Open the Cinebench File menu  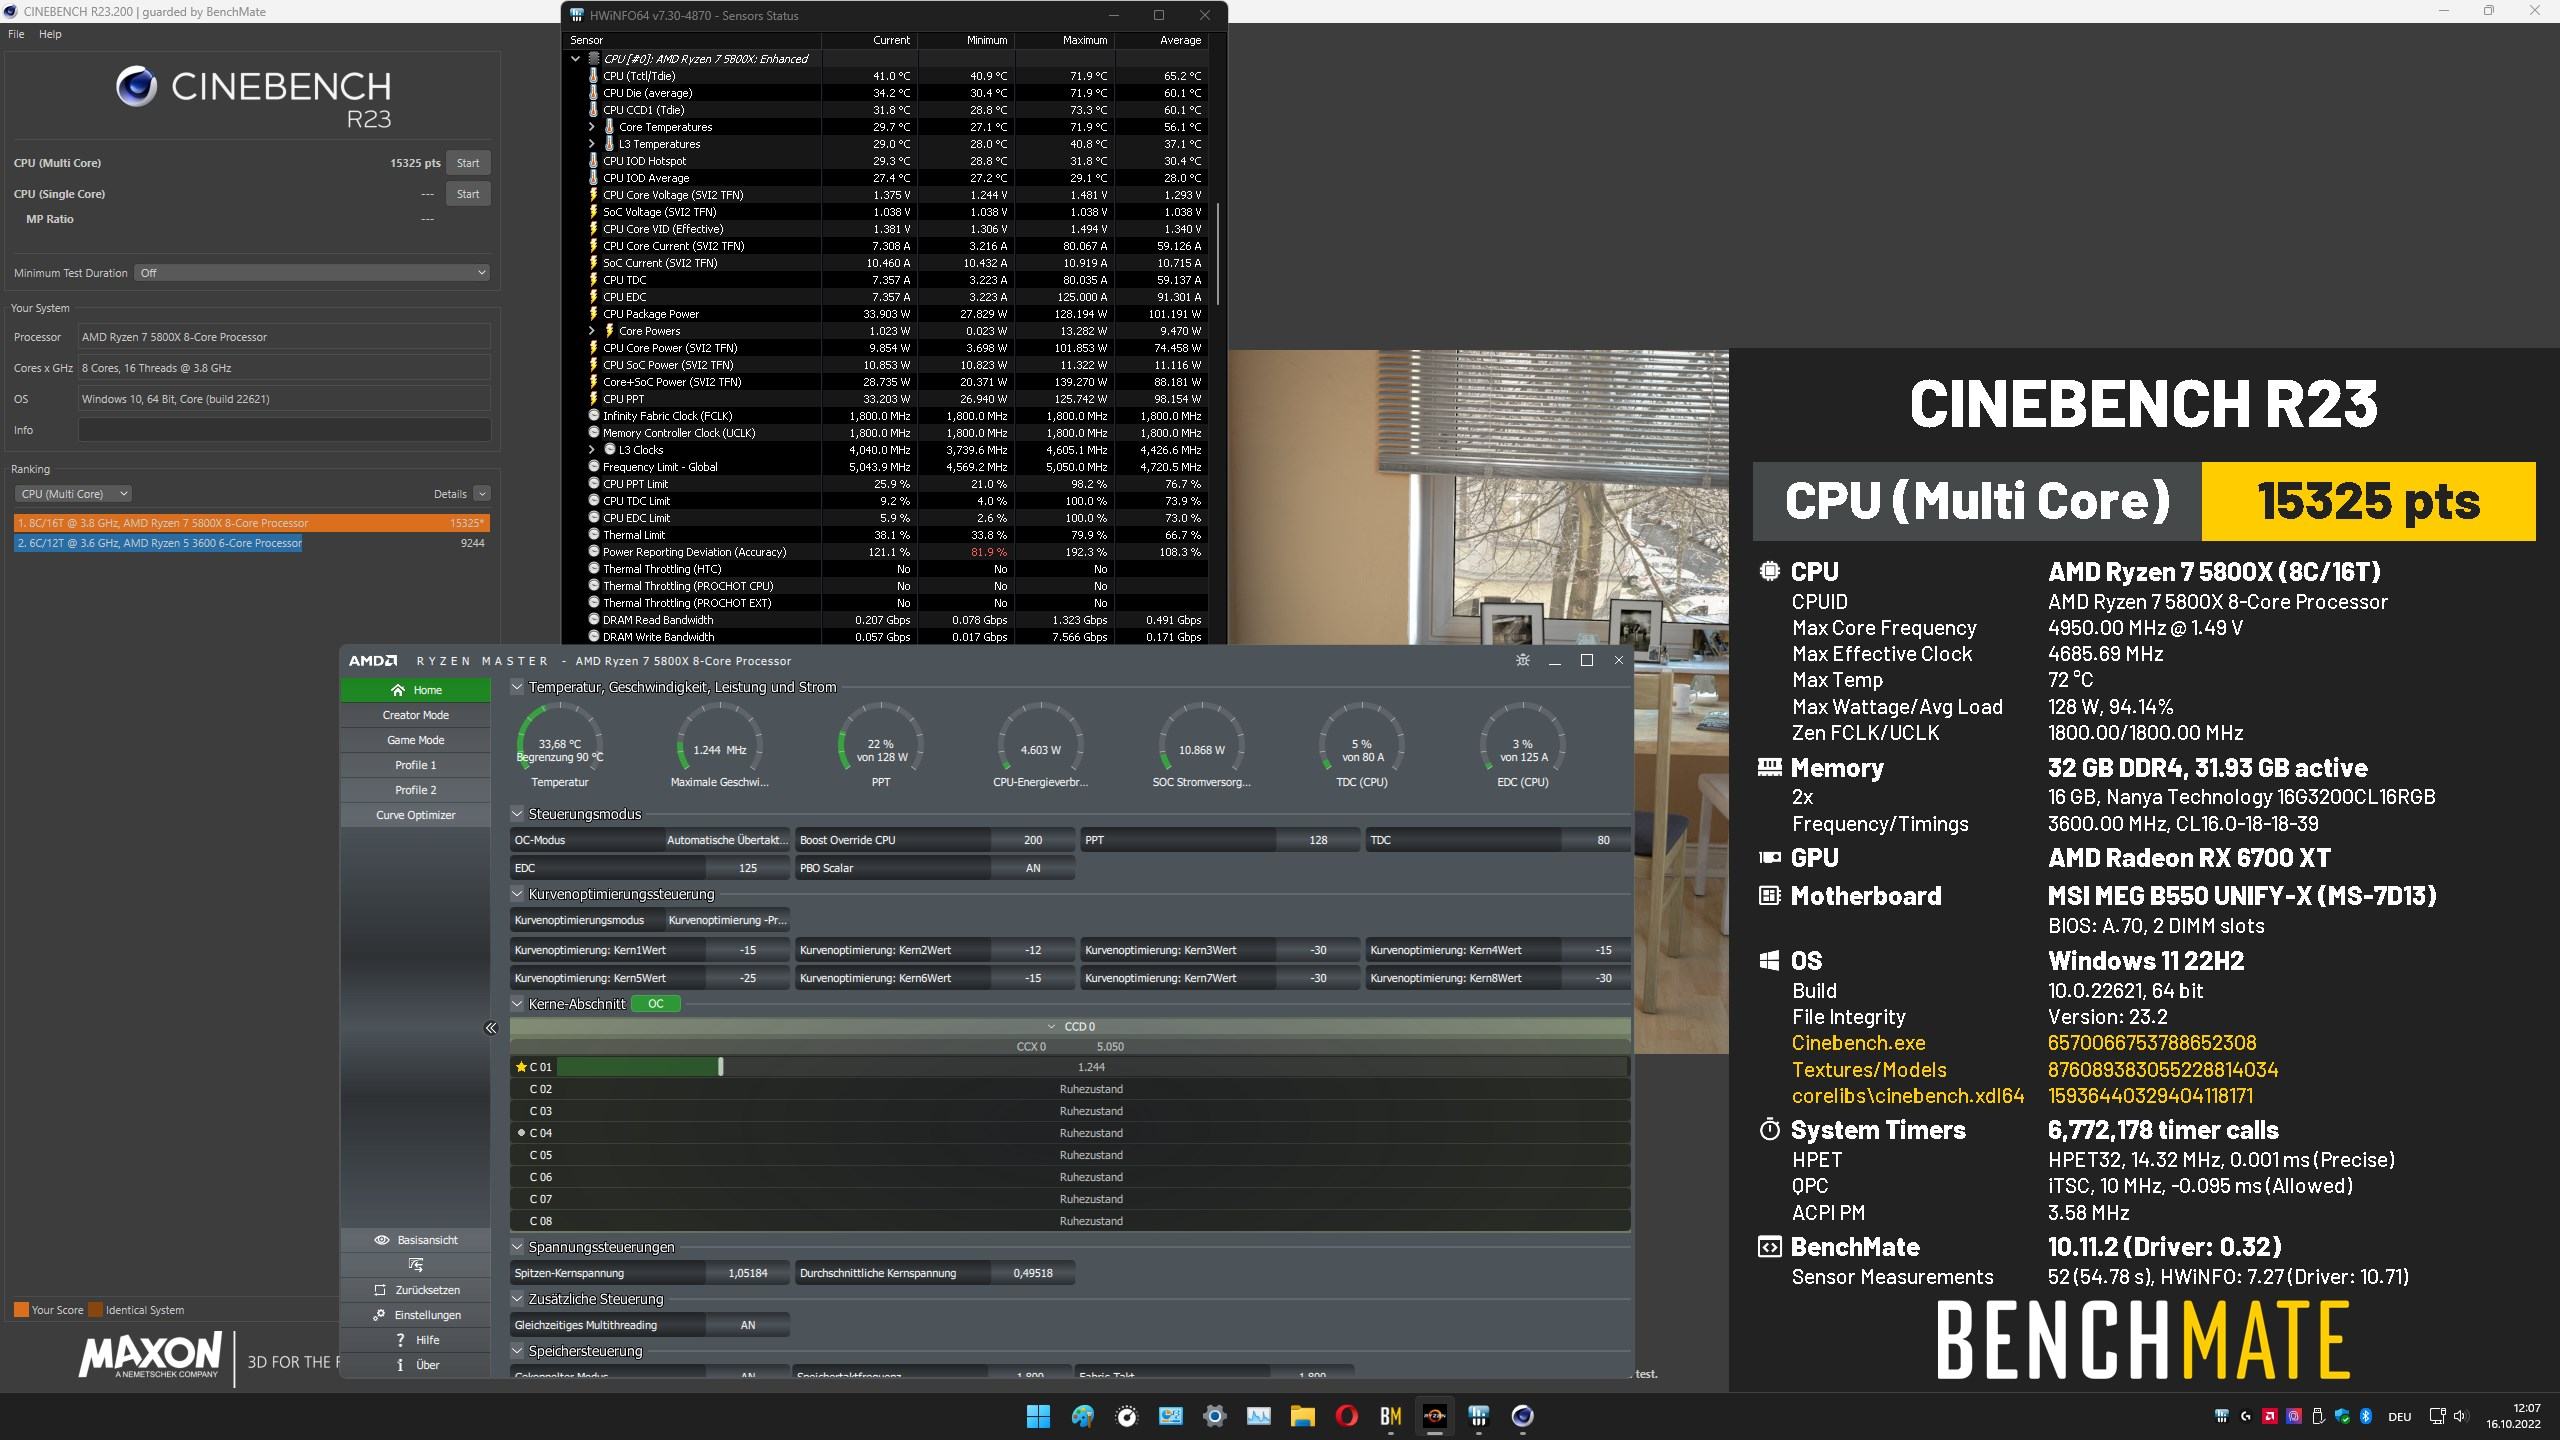coord(16,34)
